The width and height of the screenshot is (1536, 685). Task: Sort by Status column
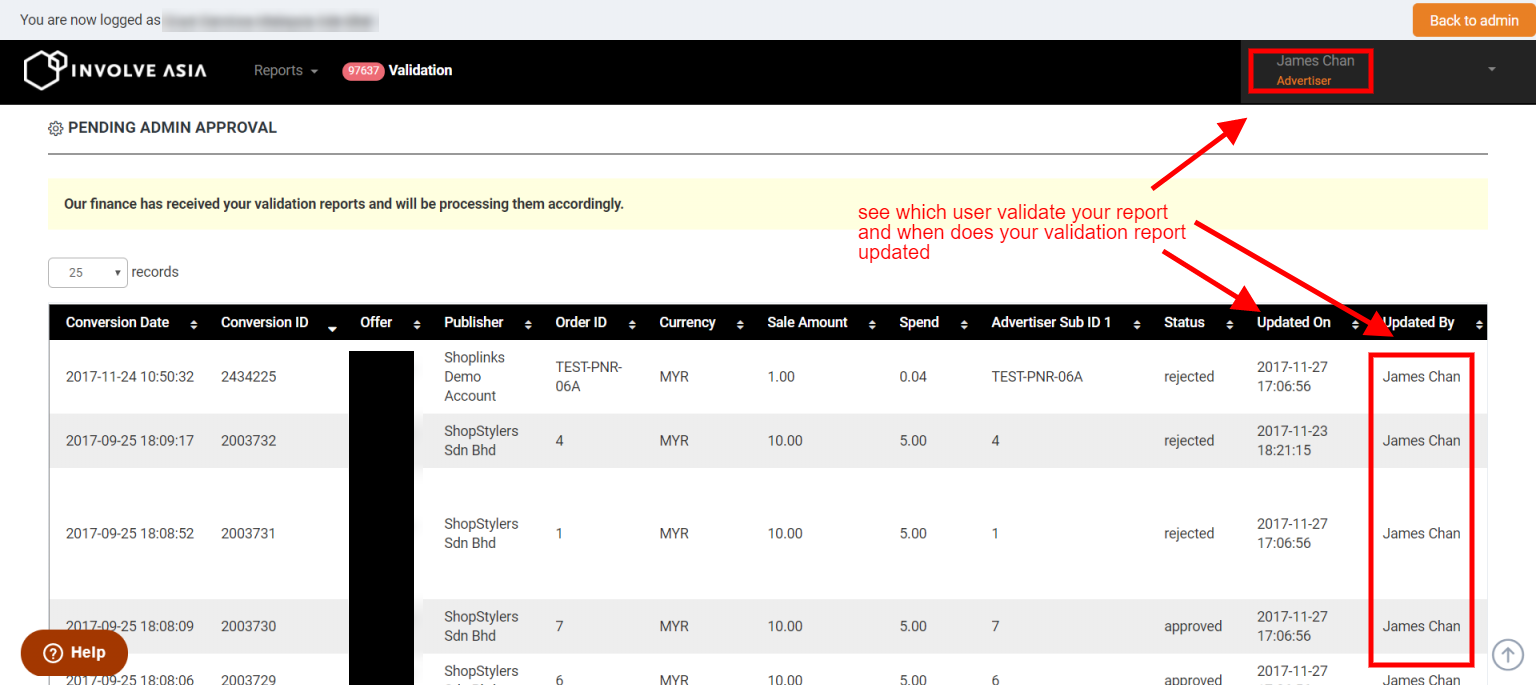1197,322
